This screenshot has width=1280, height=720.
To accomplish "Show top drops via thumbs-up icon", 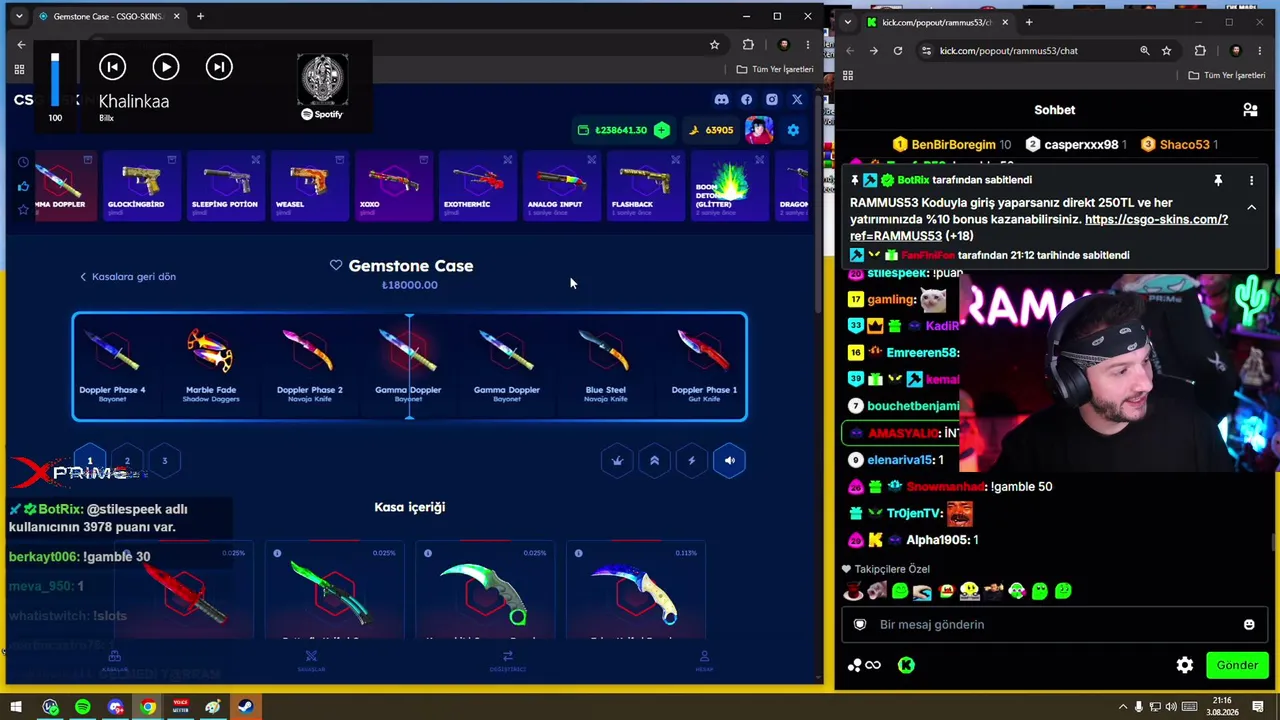I will [x=23, y=186].
